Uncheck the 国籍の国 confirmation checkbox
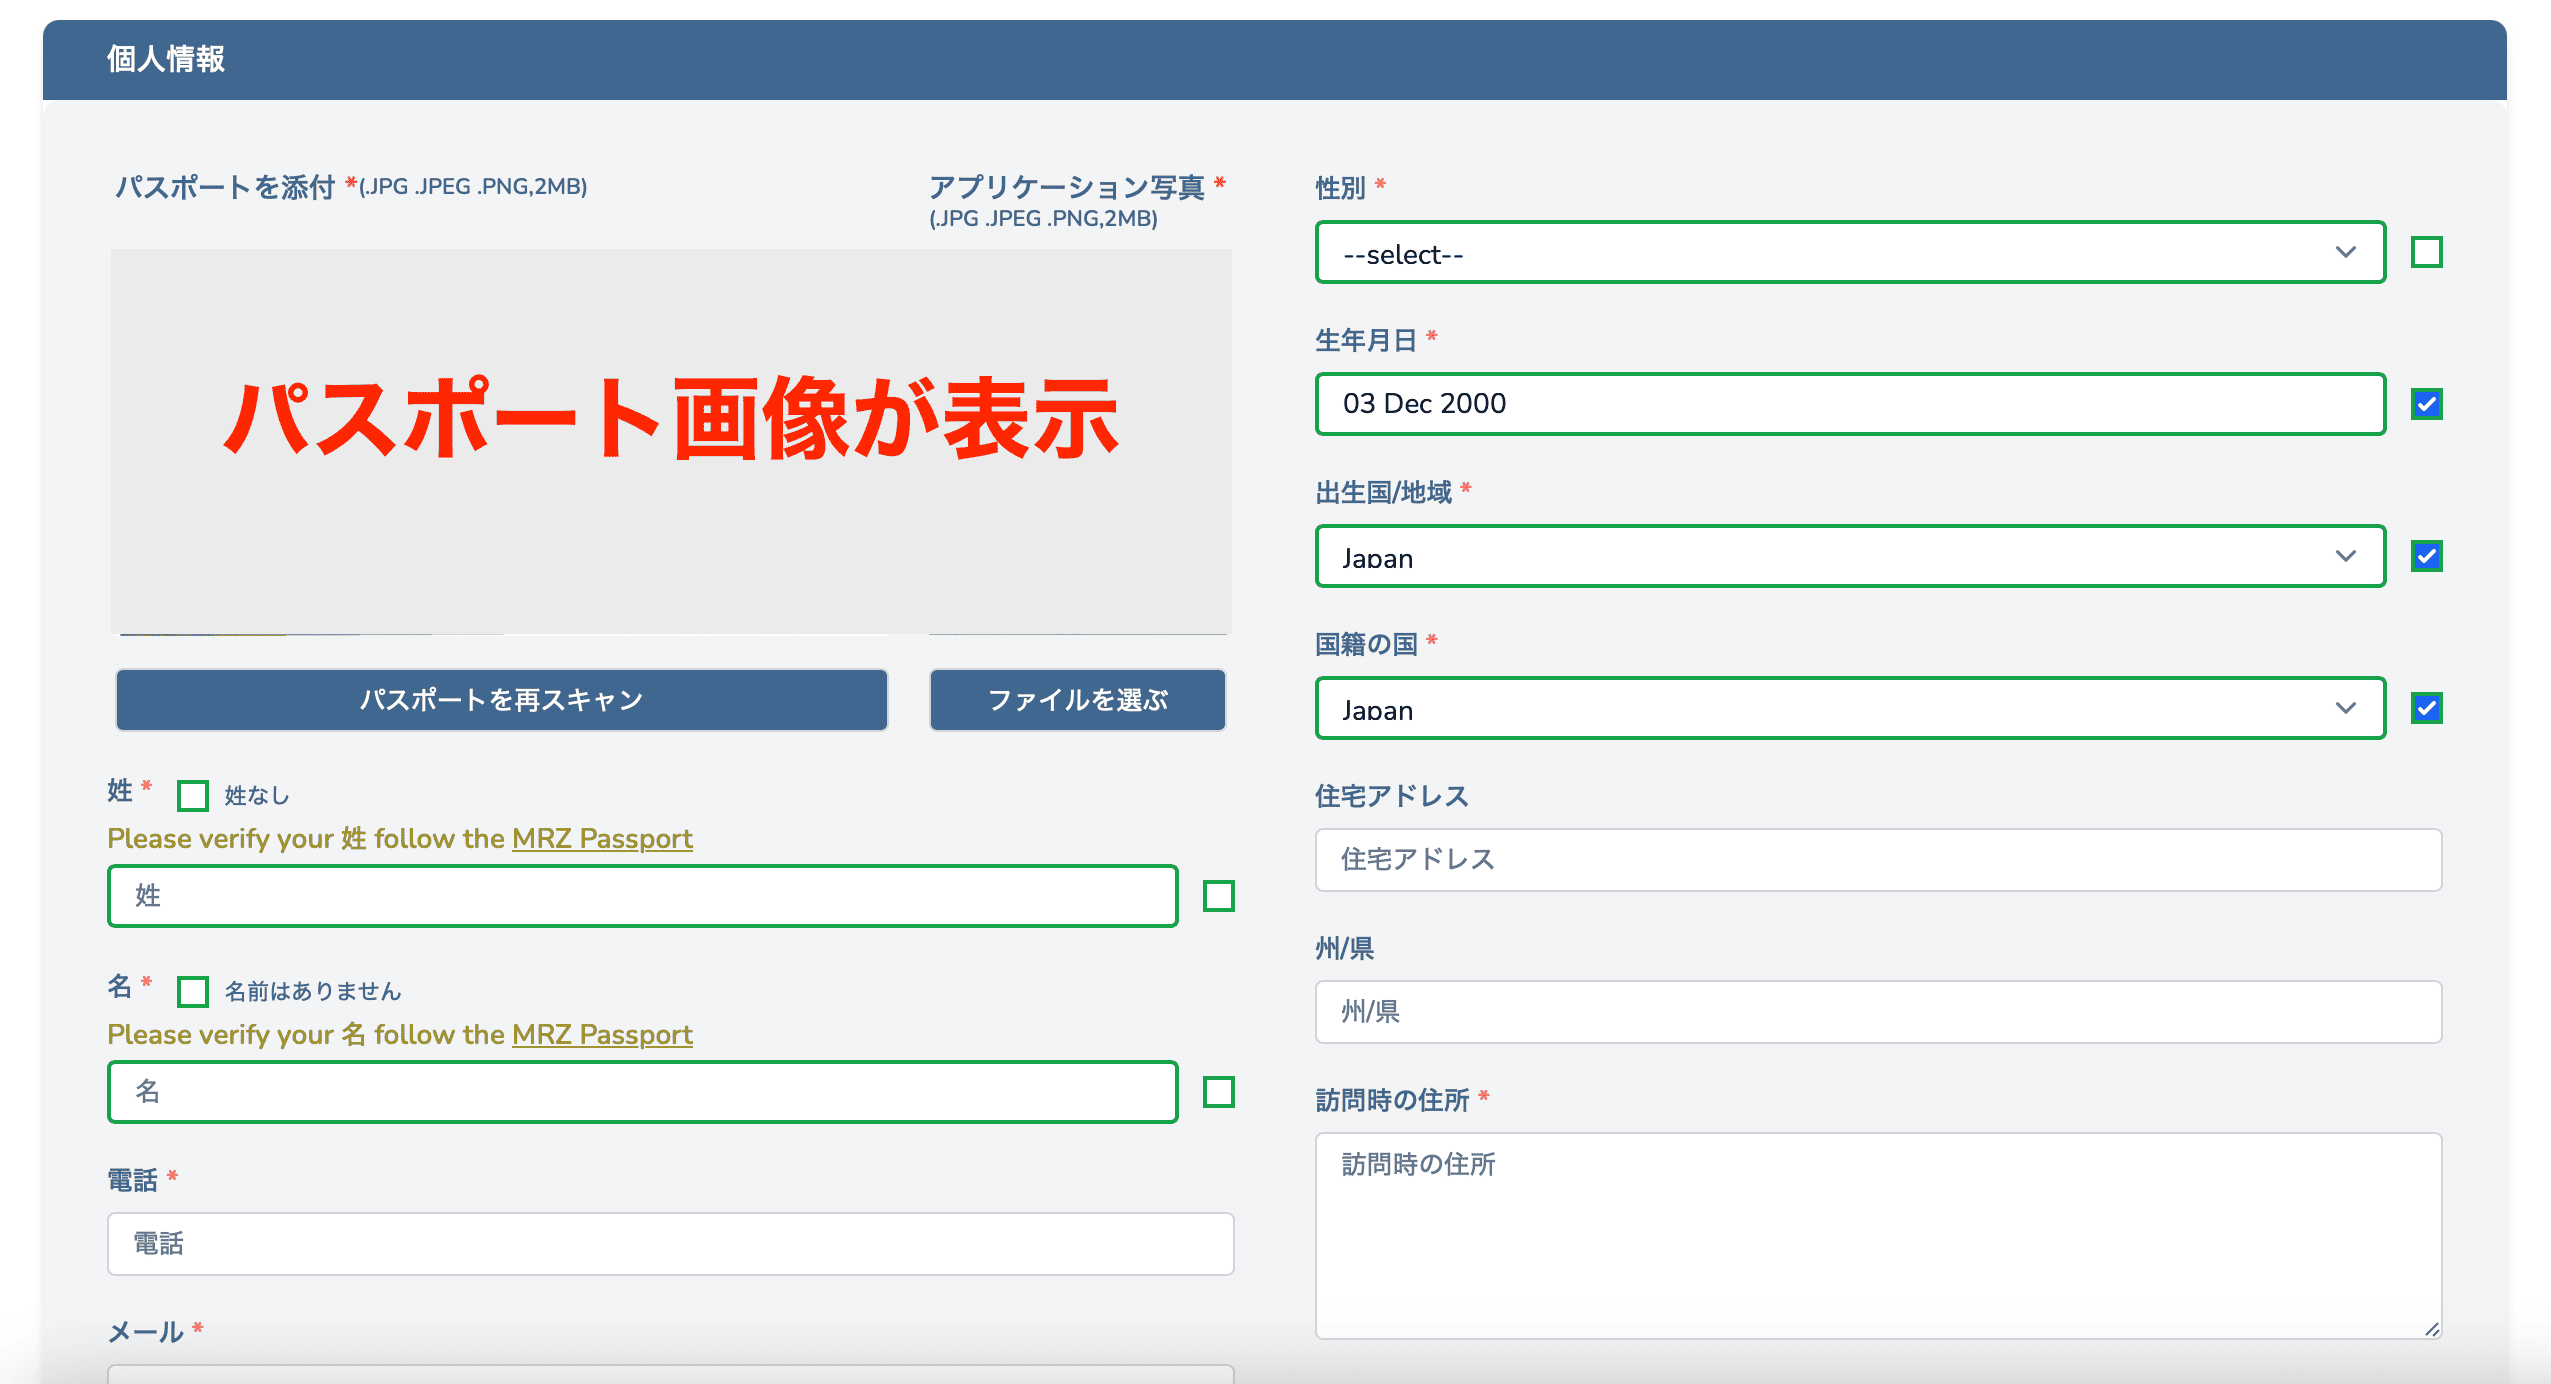Viewport: 2551px width, 1384px height. 2426,708
